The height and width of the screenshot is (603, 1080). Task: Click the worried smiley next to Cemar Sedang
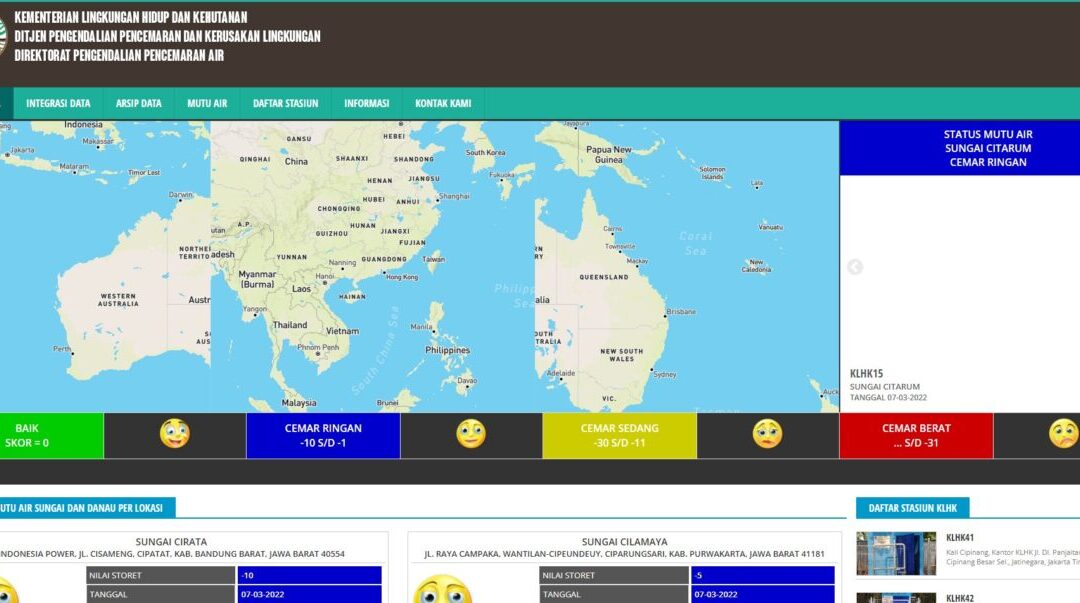coord(767,434)
